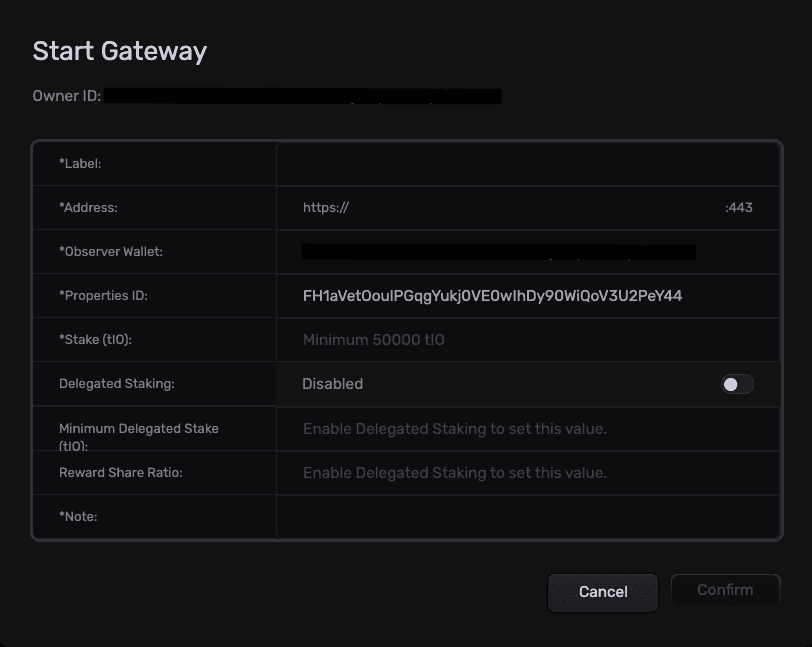
Task: Focus the Address input field
Action: 535,208
